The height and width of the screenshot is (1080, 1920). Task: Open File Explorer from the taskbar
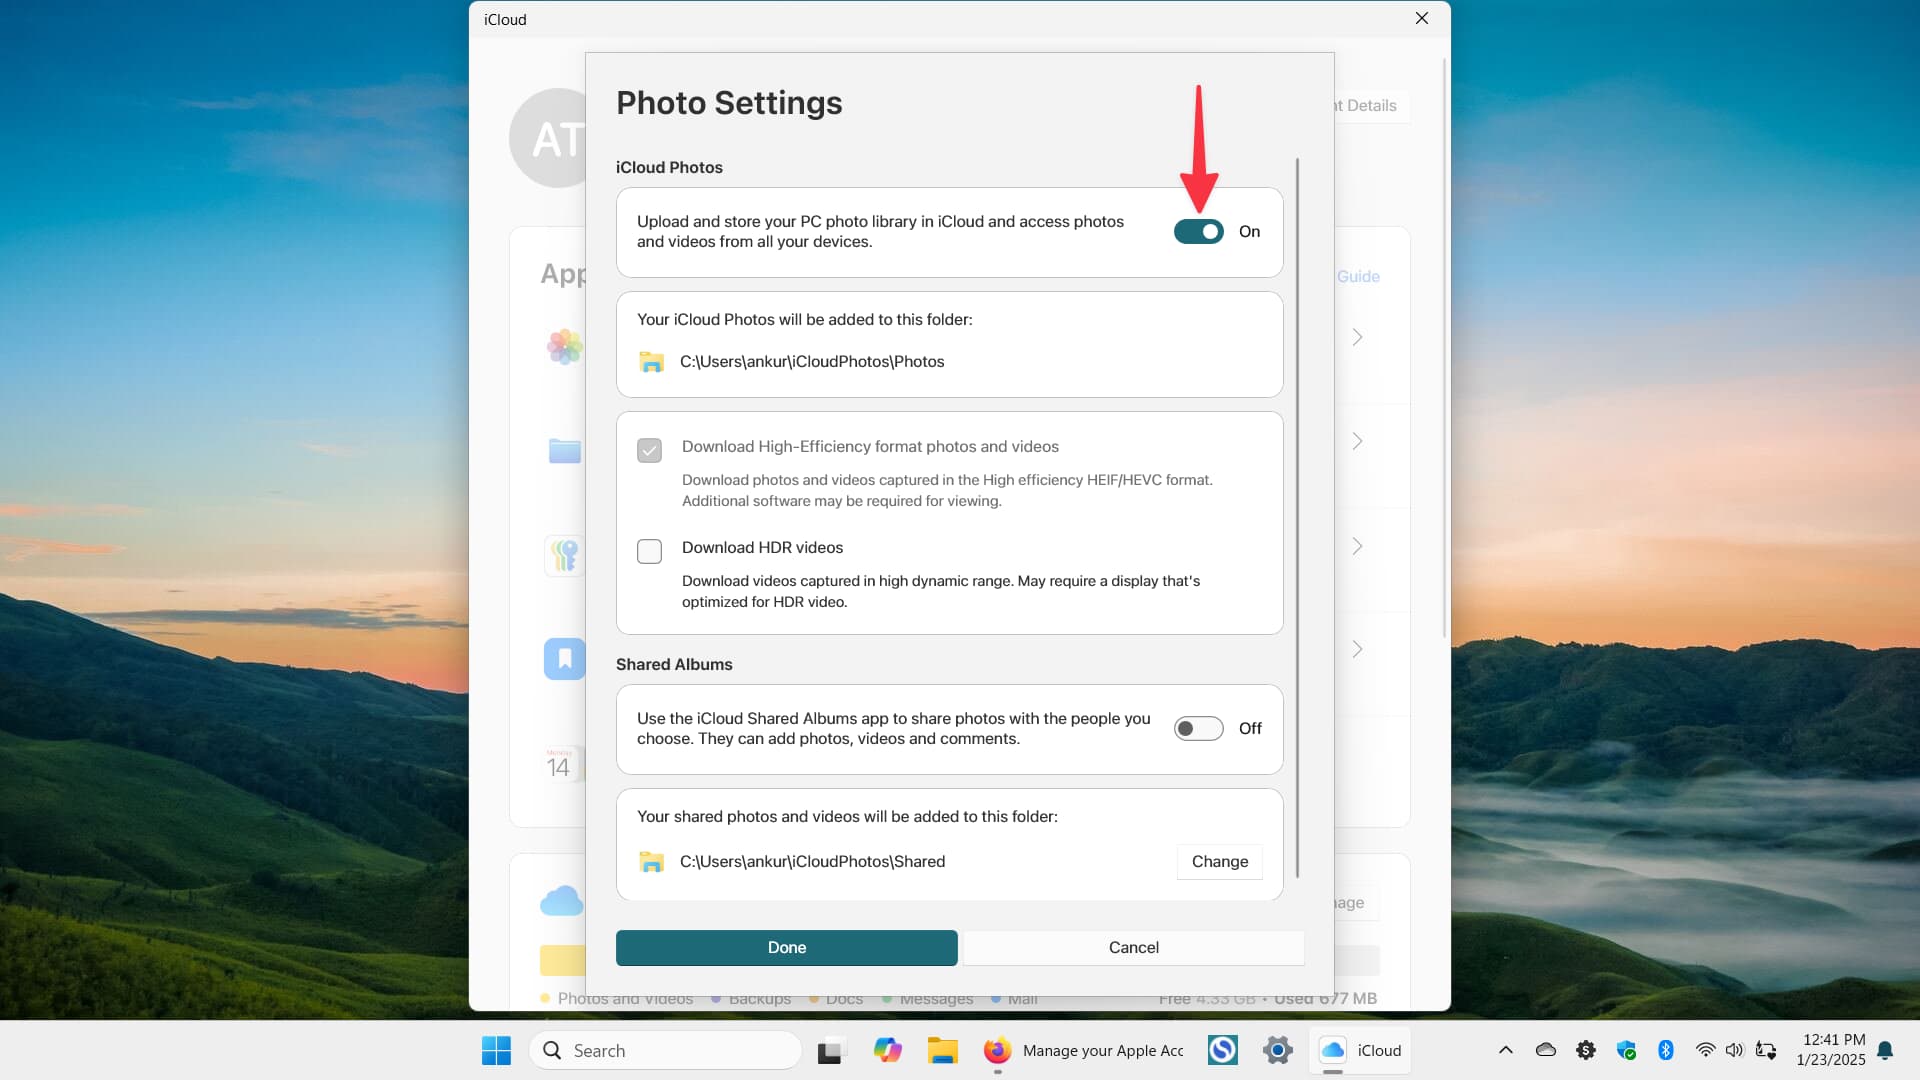[942, 1050]
